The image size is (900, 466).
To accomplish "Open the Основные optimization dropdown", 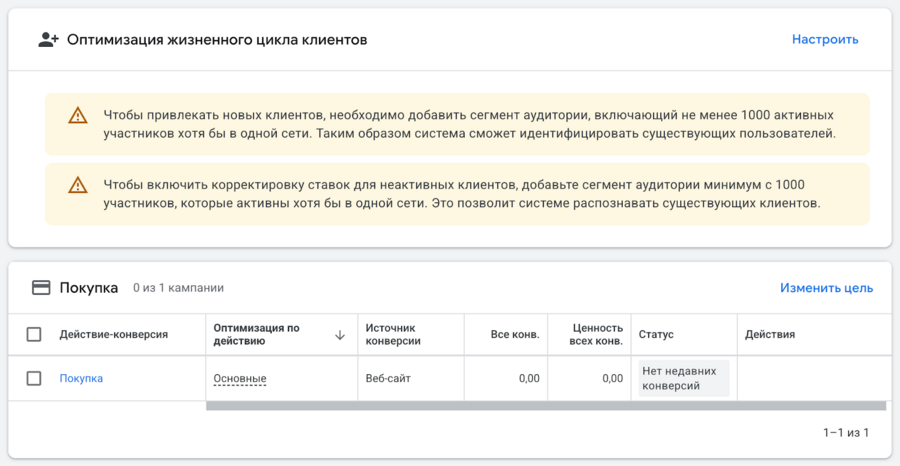I will [x=240, y=379].
